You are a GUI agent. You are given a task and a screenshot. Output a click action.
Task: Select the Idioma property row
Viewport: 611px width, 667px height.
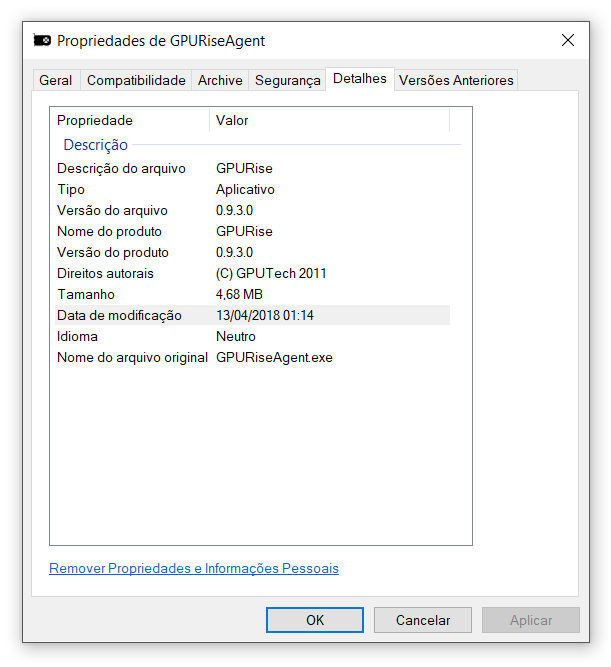[252, 336]
